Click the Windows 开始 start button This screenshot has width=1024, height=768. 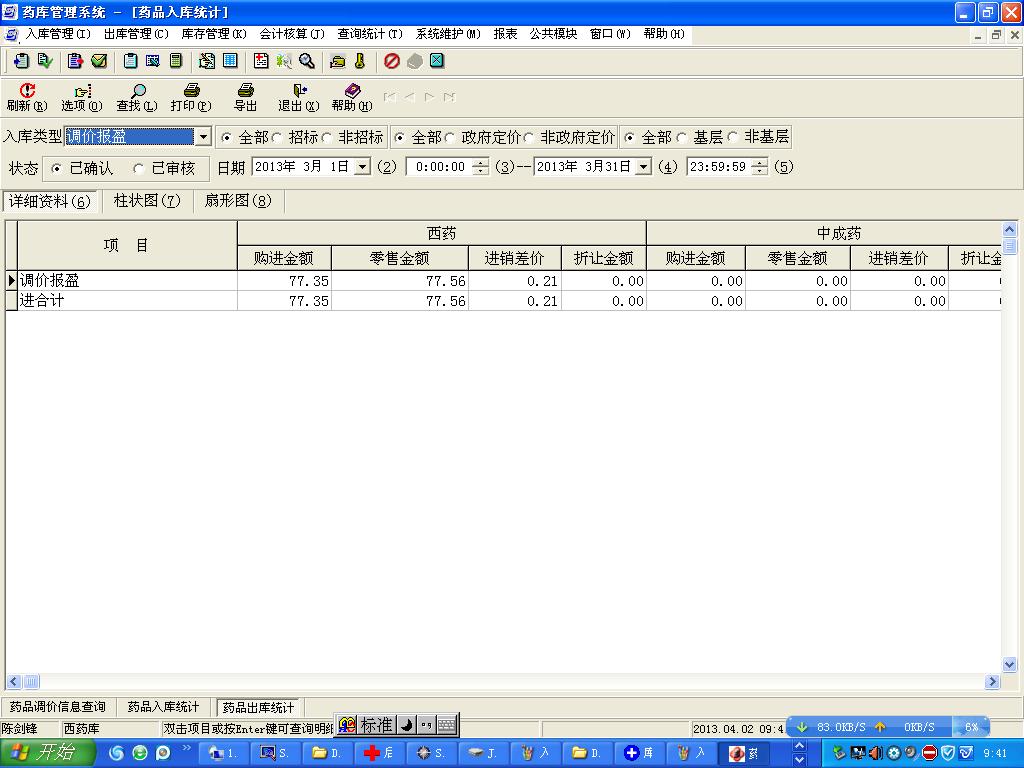[47, 753]
